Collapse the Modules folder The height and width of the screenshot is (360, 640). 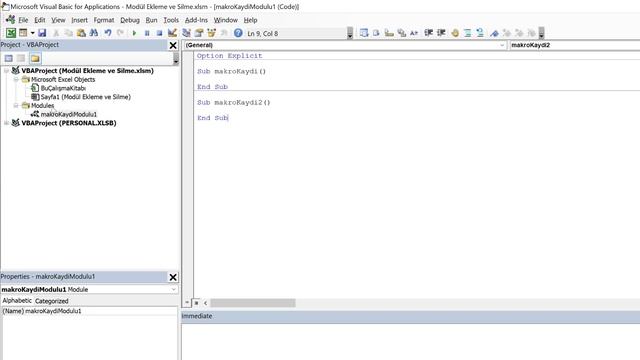click(16, 105)
